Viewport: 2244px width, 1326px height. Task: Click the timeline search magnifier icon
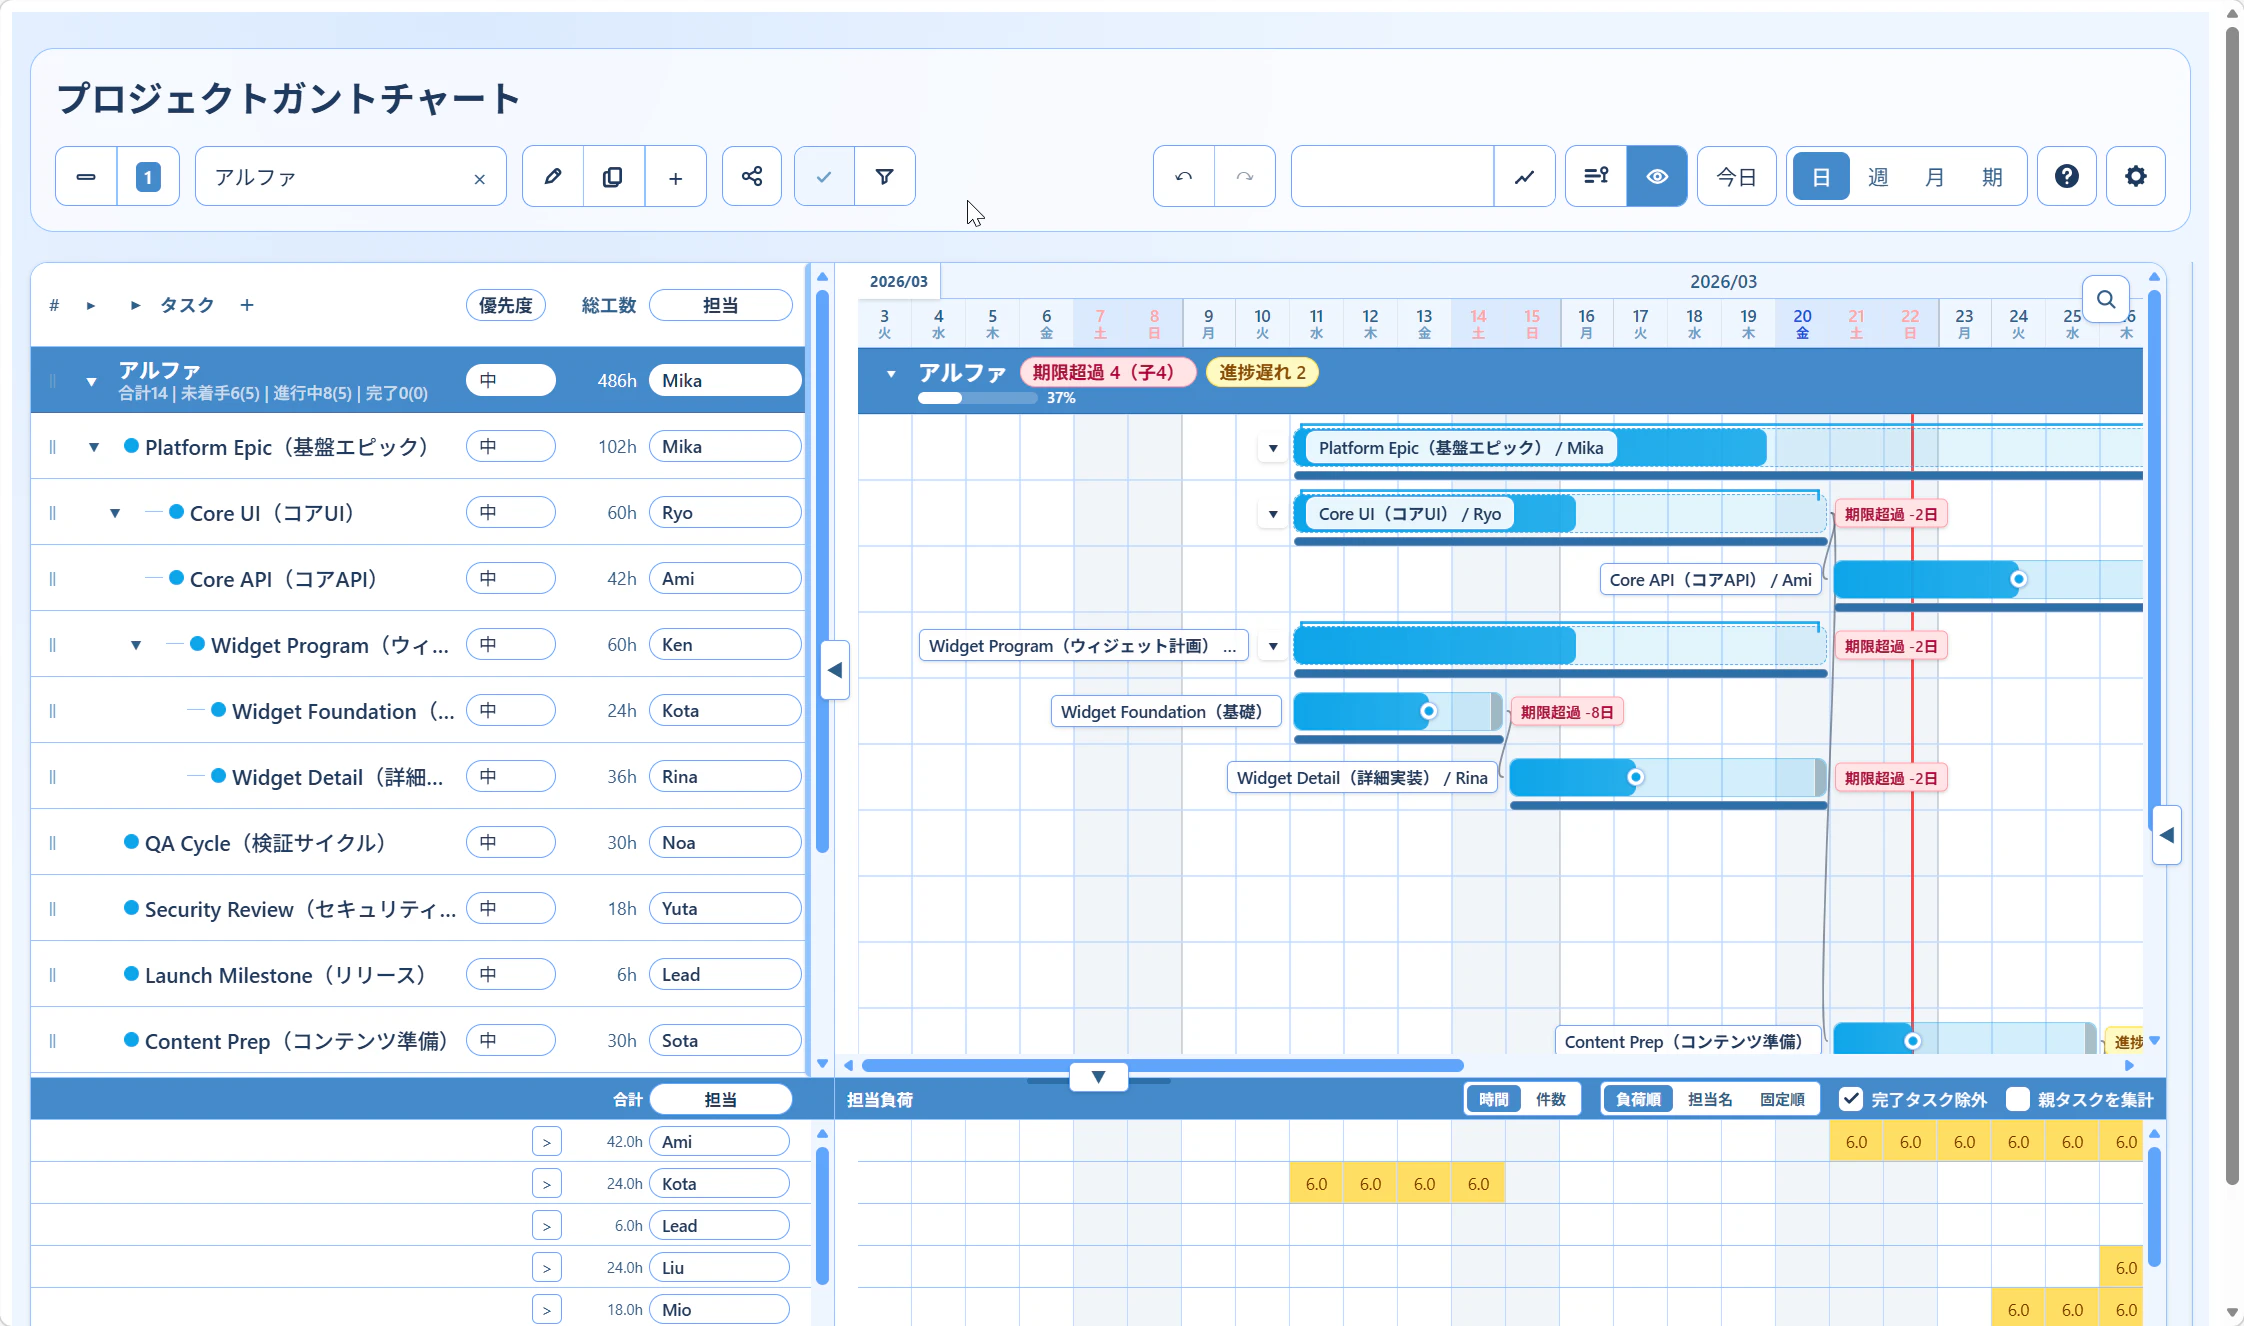(2105, 299)
